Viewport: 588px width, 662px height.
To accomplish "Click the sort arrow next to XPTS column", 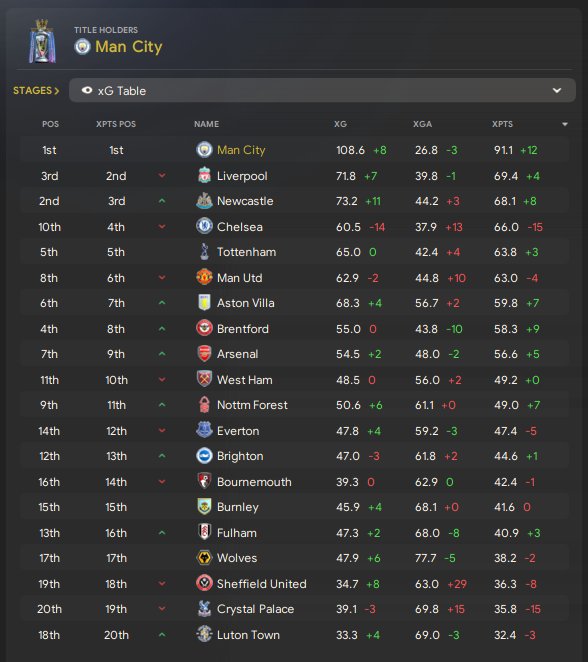I will pos(565,124).
